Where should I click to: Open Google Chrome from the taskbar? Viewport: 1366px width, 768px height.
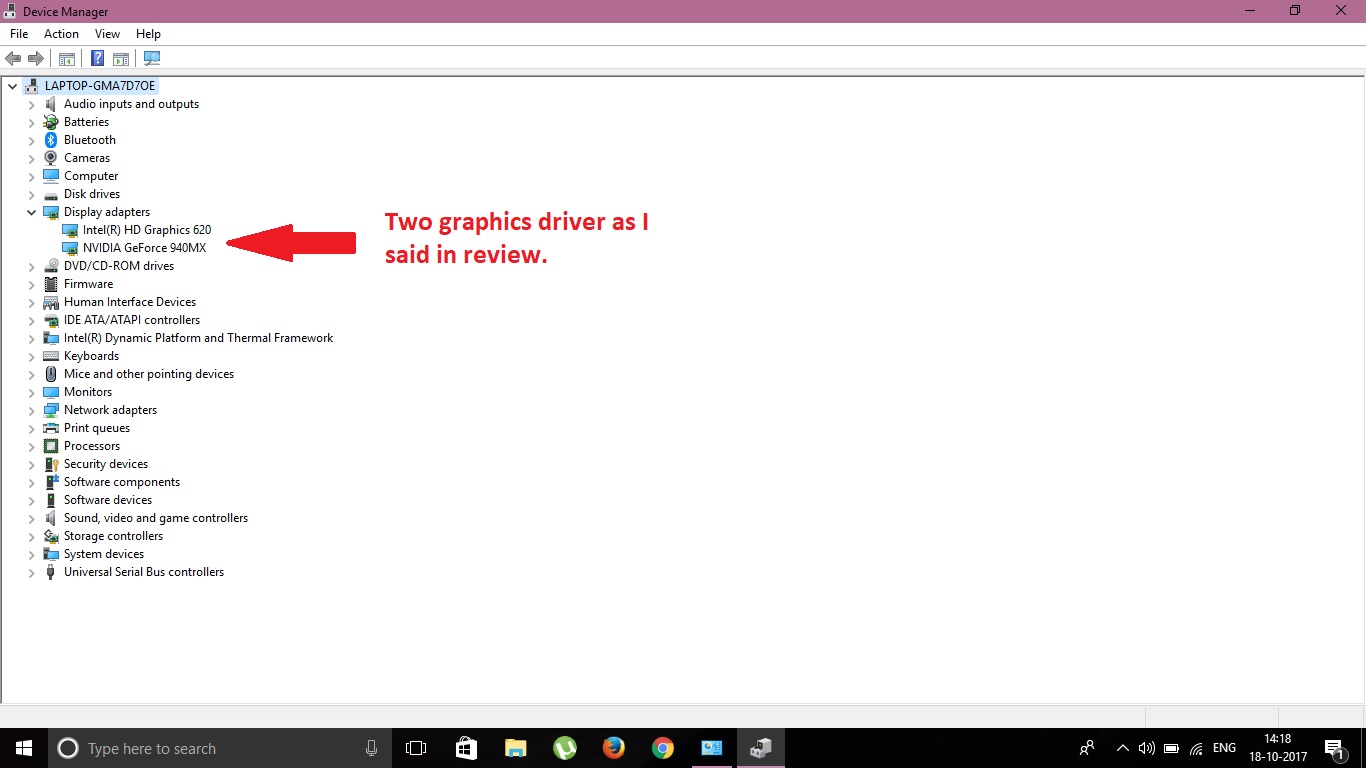pos(662,748)
